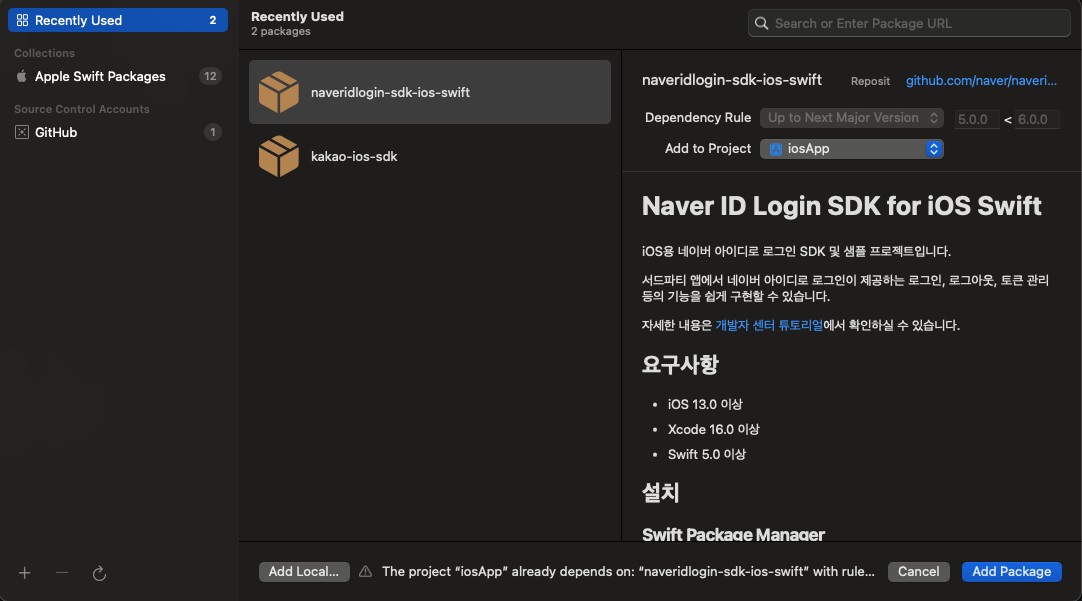Refresh package collections with reload icon
This screenshot has width=1082, height=601.
coord(99,573)
